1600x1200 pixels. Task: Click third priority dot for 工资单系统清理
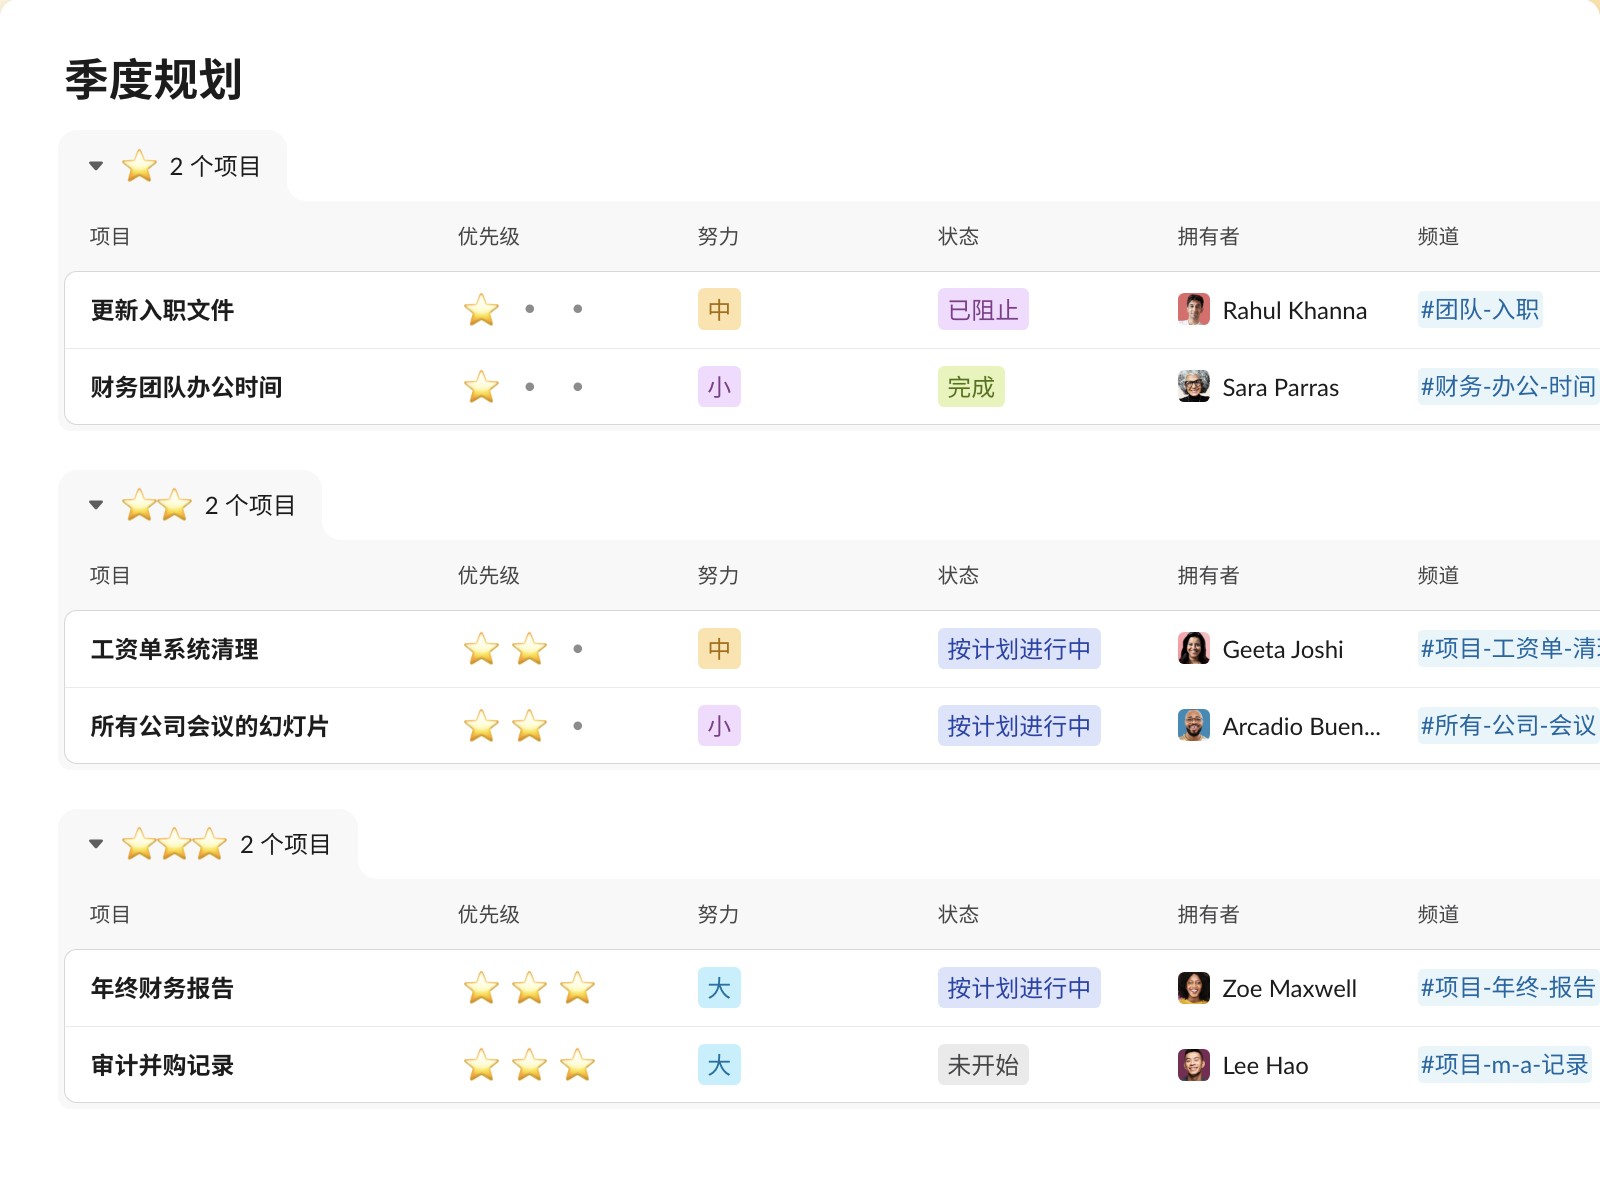click(577, 649)
